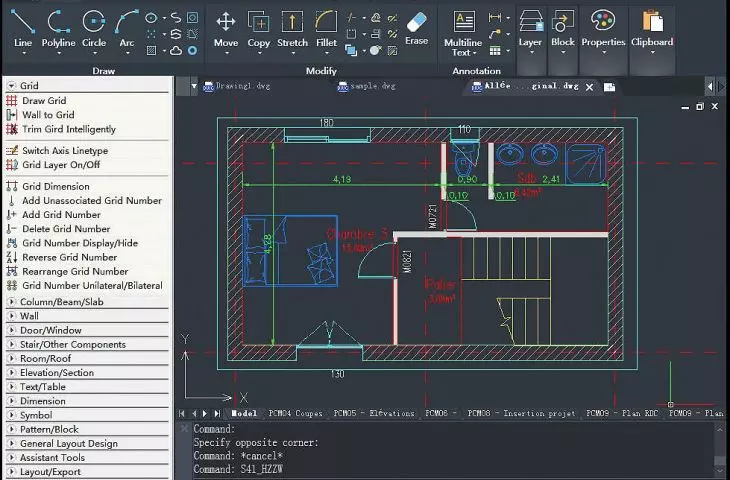The image size is (730, 480).
Task: Open Multiline Text dropdown arrow
Action: [474, 53]
